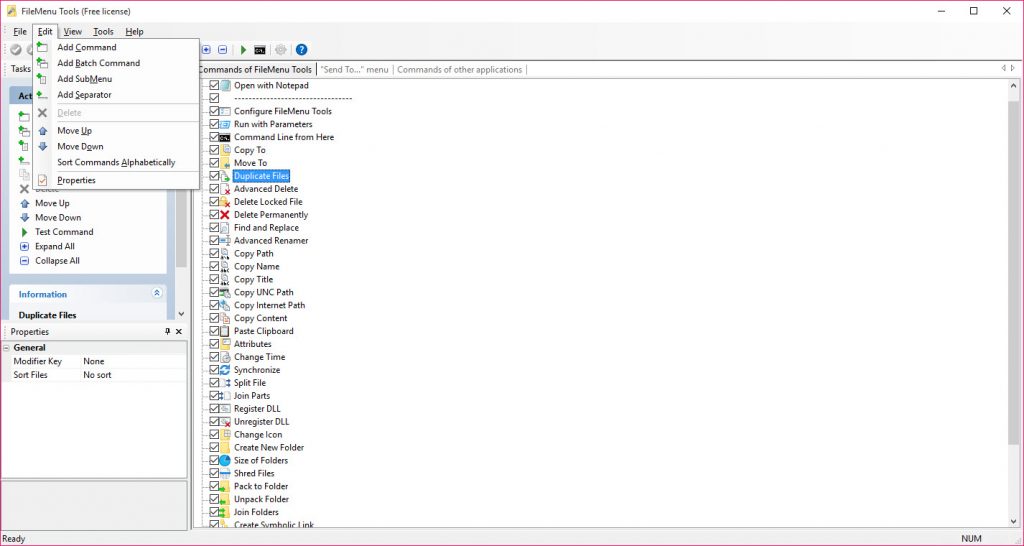
Task: Click Expand All in Actions panel
Action: [55, 246]
